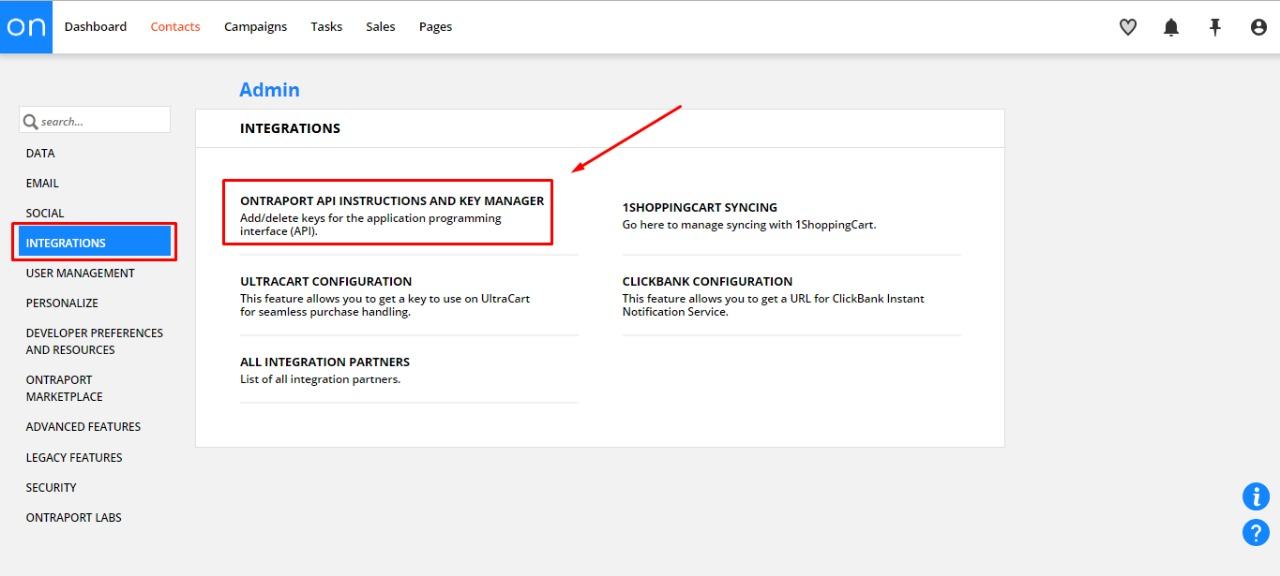This screenshot has height=576, width=1280.
Task: Open DEVELOPER PREFERENCES AND RESOURCES
Action: [x=94, y=341]
